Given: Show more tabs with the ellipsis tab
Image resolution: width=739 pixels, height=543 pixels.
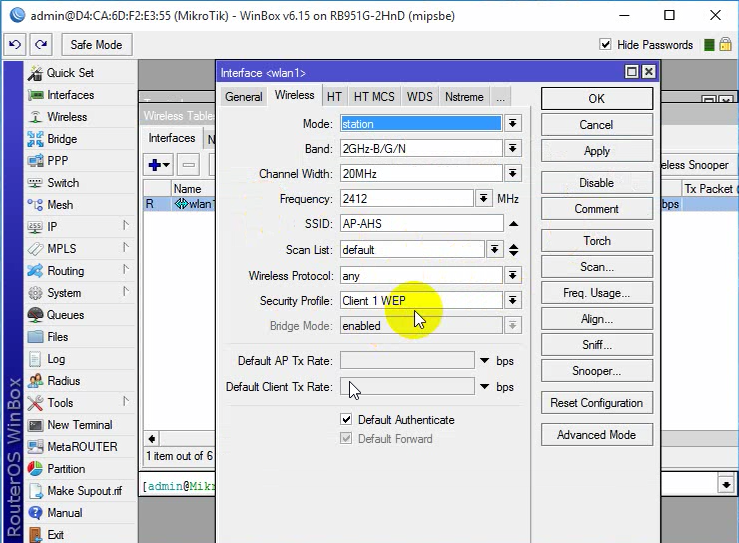Looking at the screenshot, I should coord(501,97).
